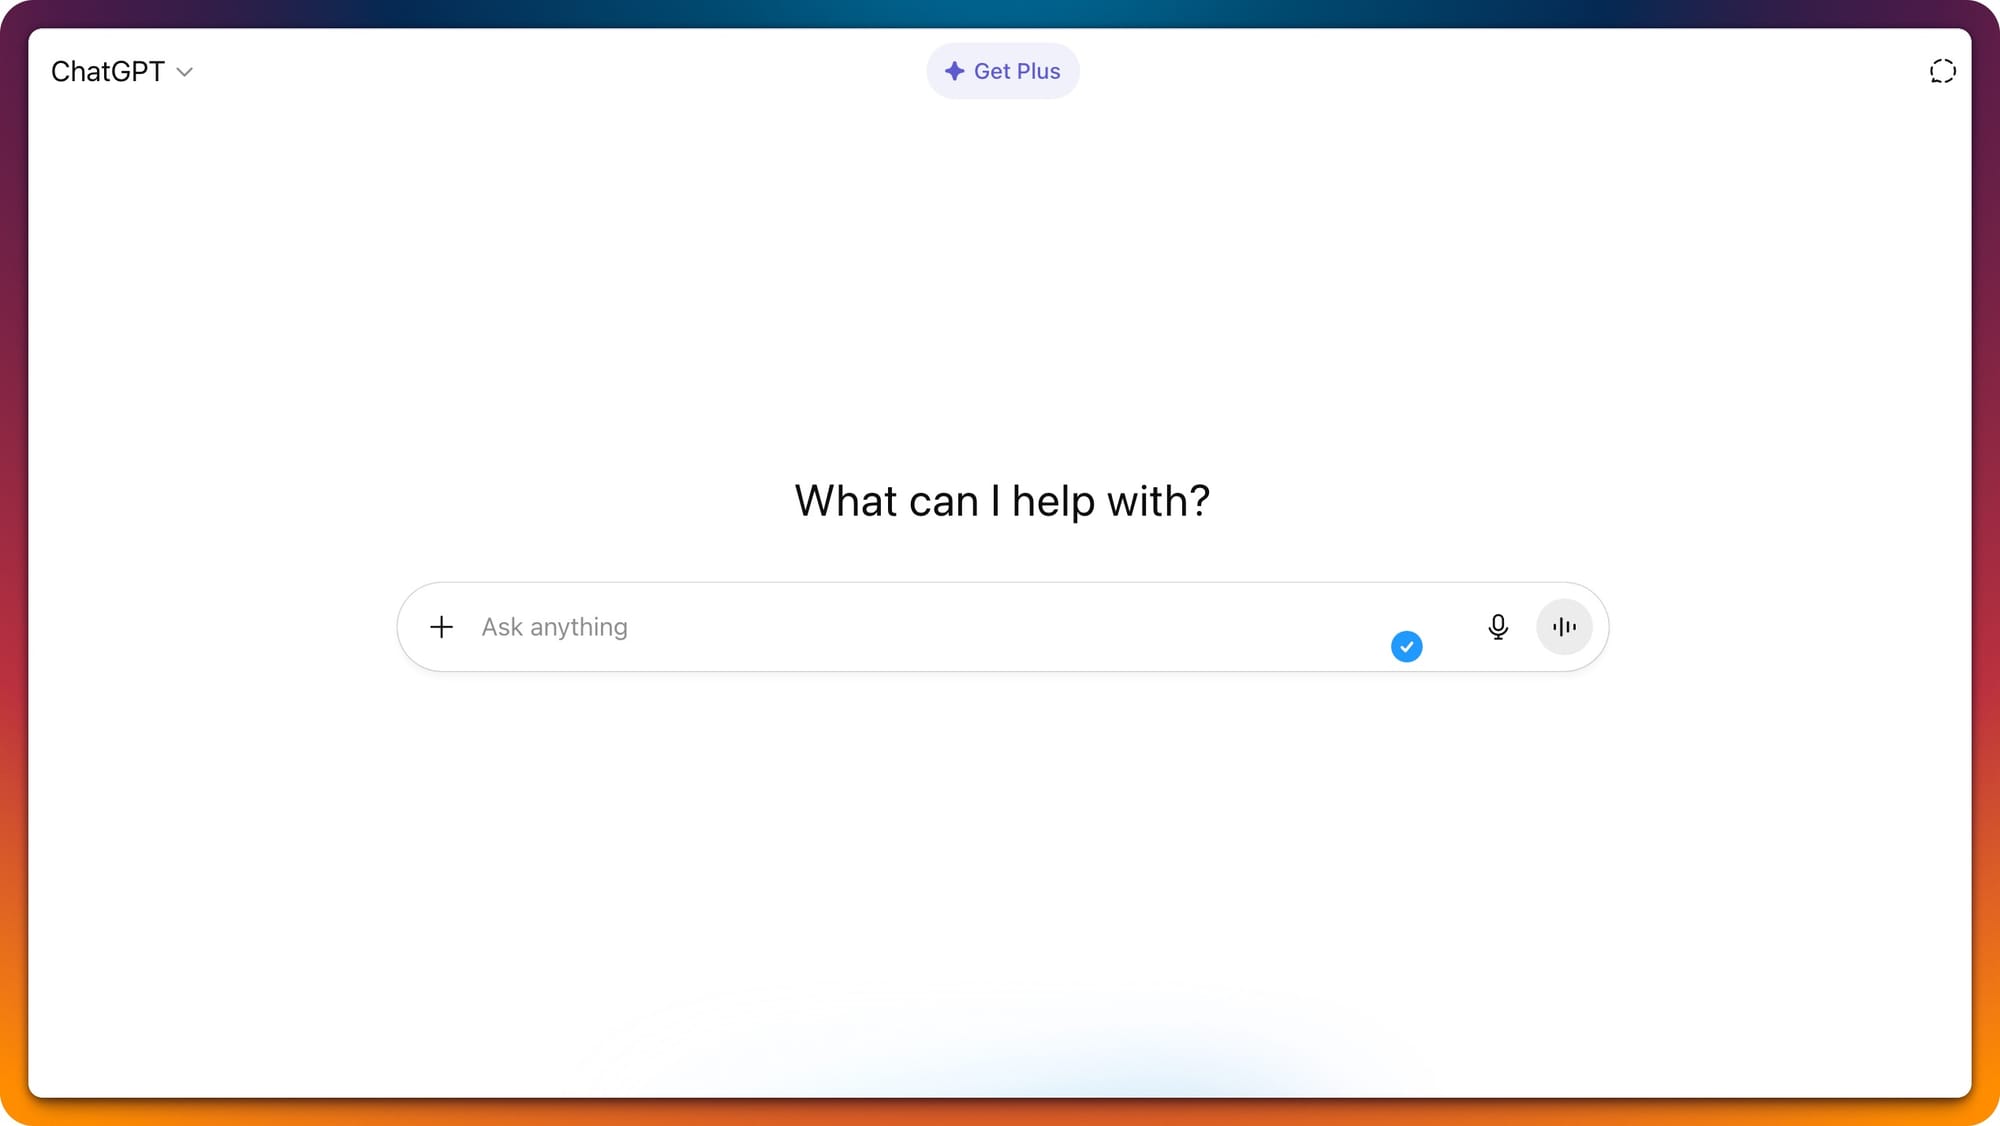
Task: Turn on temporary chat with dashed circle icon
Action: 1942,71
